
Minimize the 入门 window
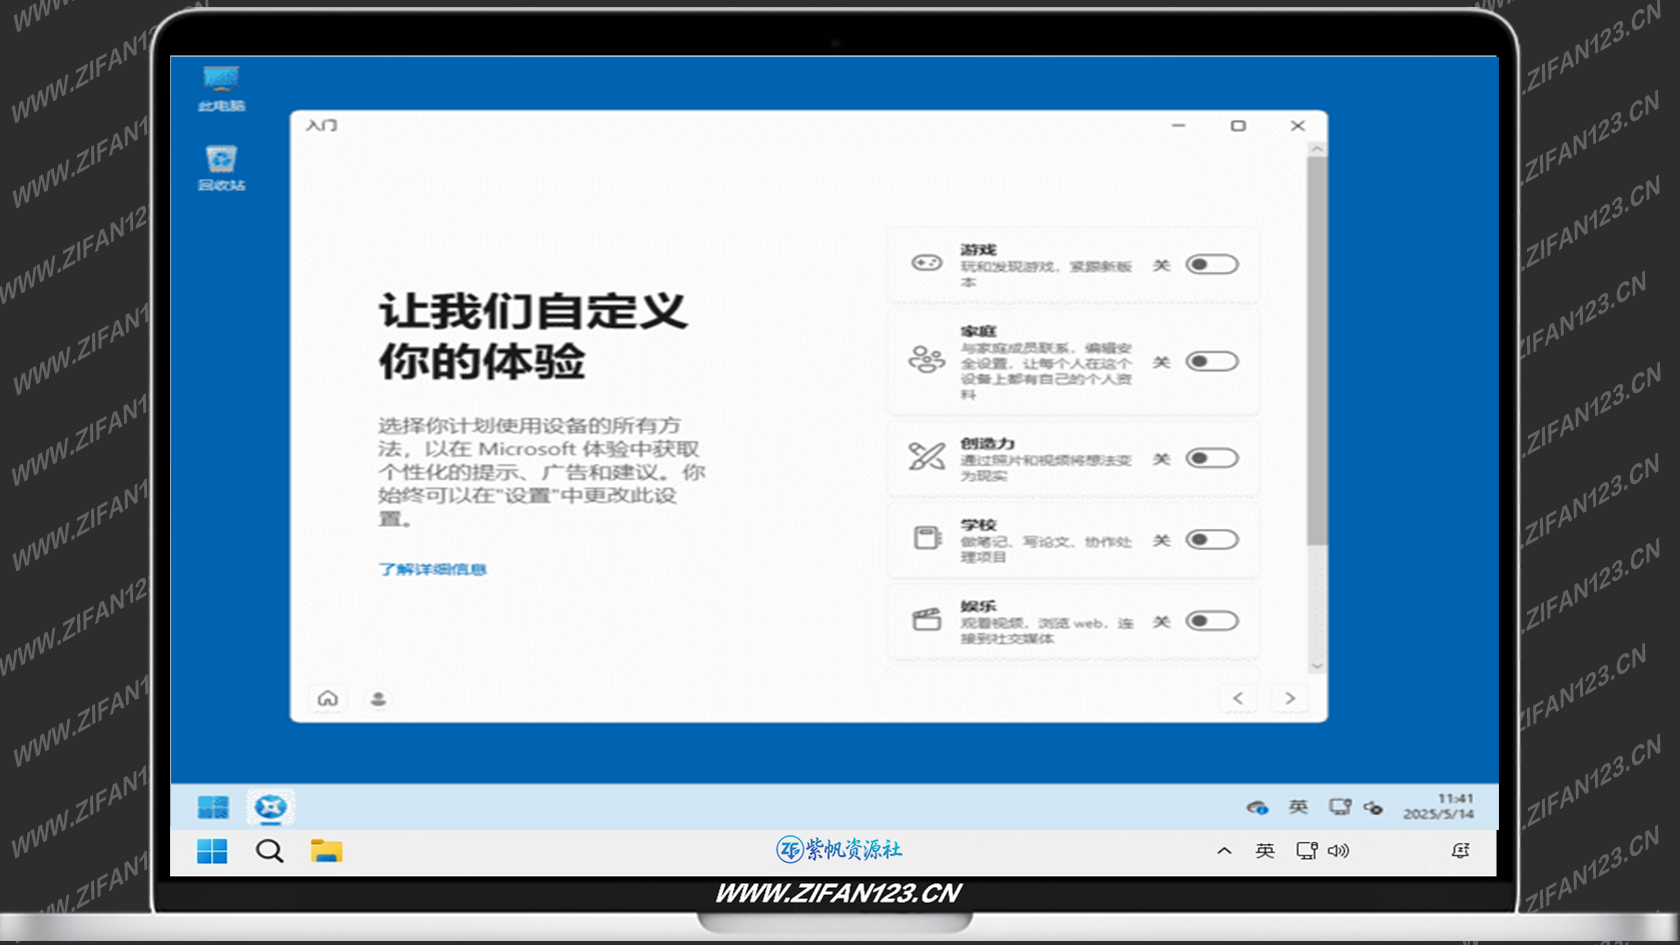(x=1178, y=125)
